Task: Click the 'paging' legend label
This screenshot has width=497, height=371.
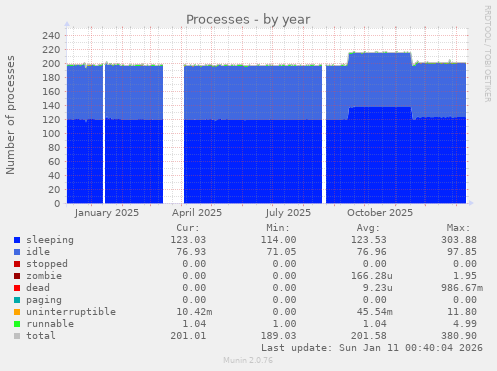Action: [44, 300]
